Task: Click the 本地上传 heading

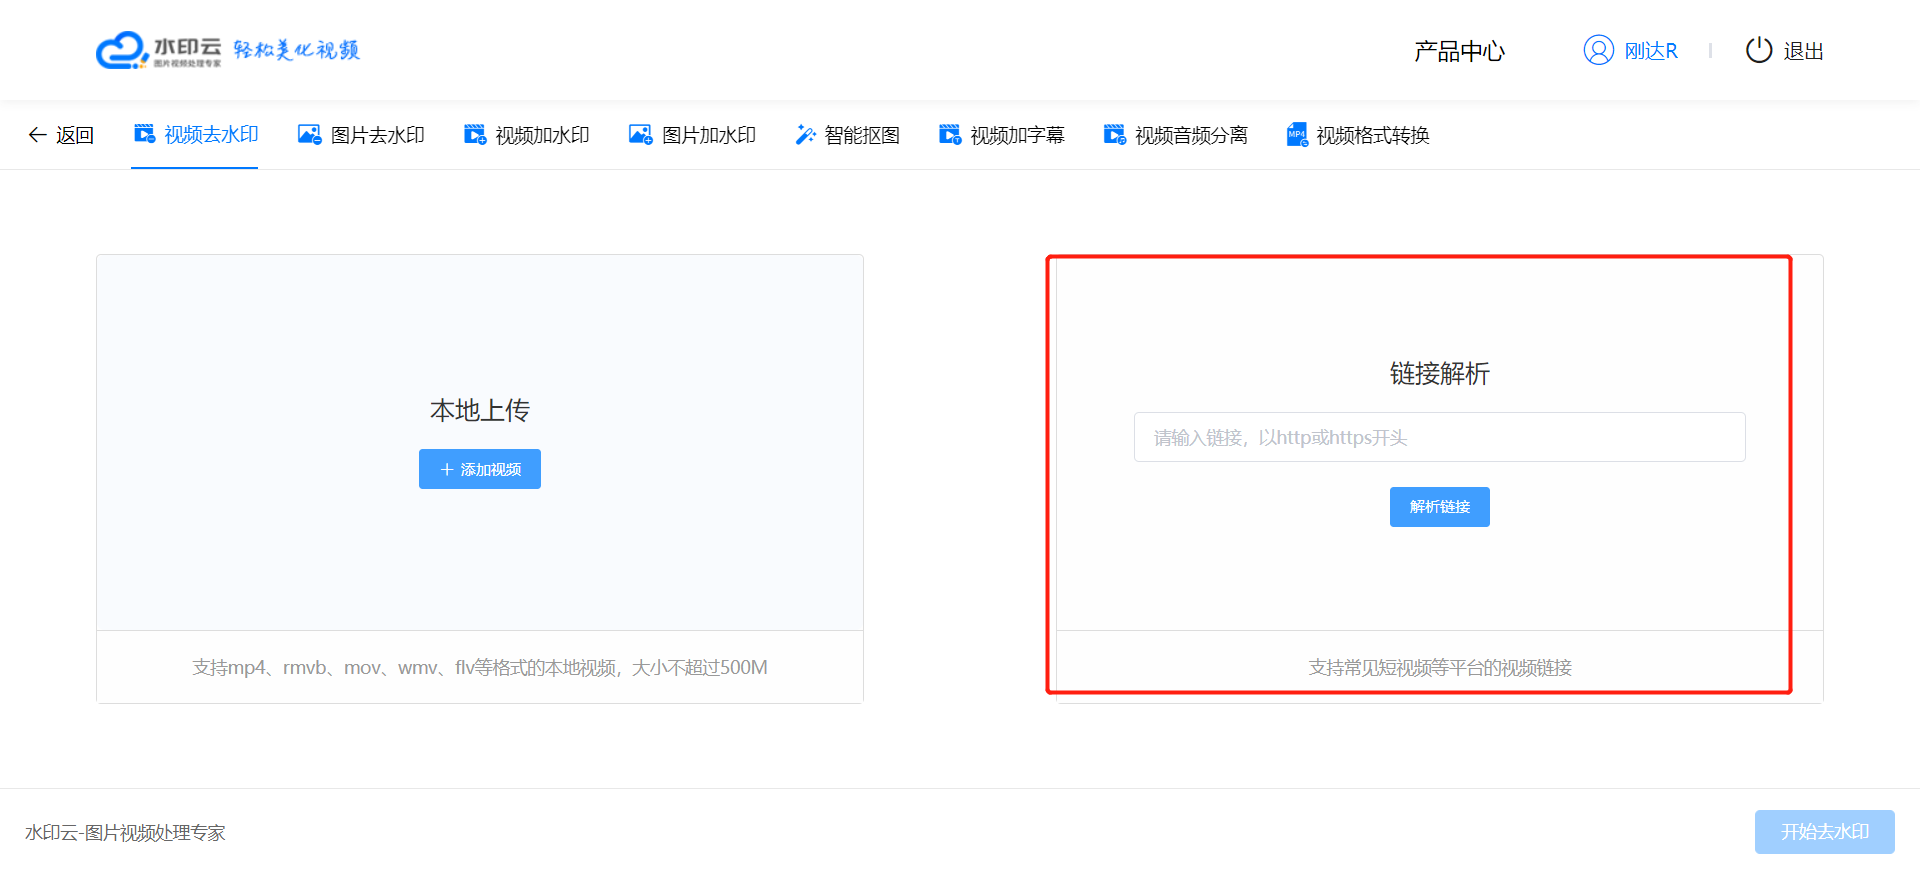Action: (480, 410)
